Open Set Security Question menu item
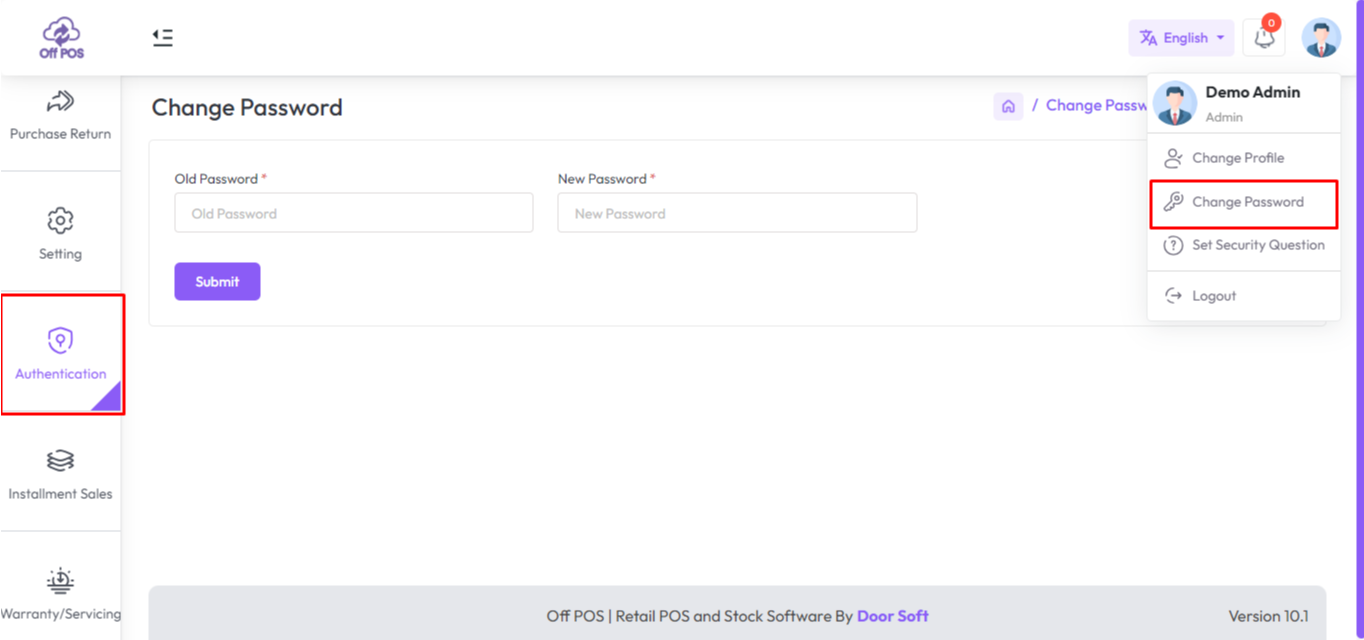 [x=1257, y=245]
